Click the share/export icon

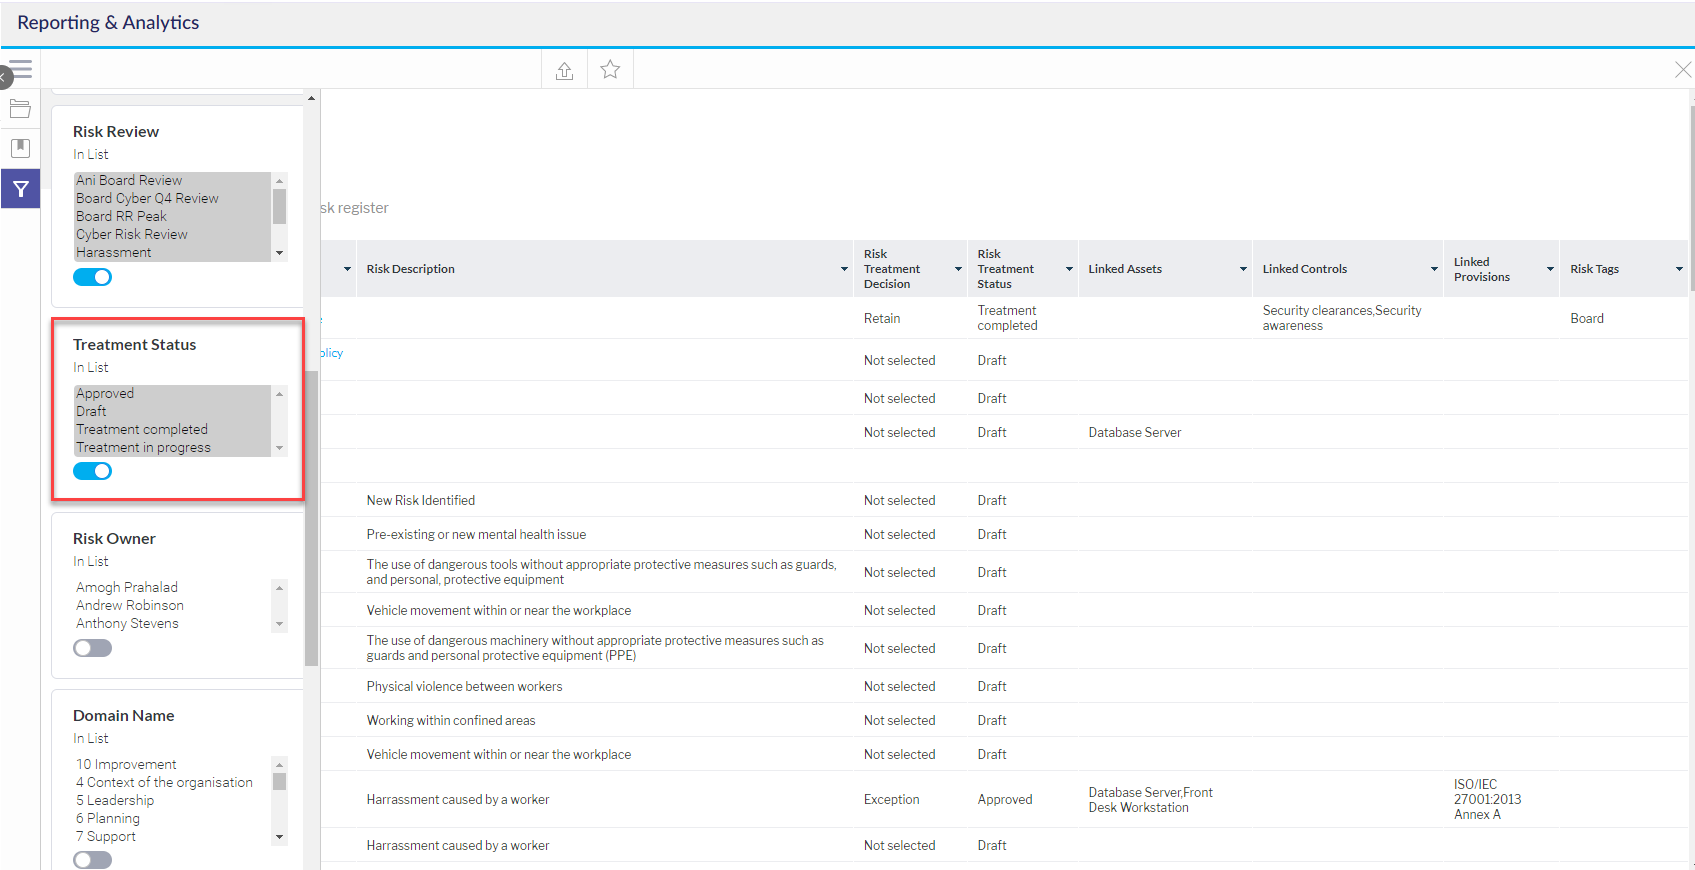click(x=564, y=70)
